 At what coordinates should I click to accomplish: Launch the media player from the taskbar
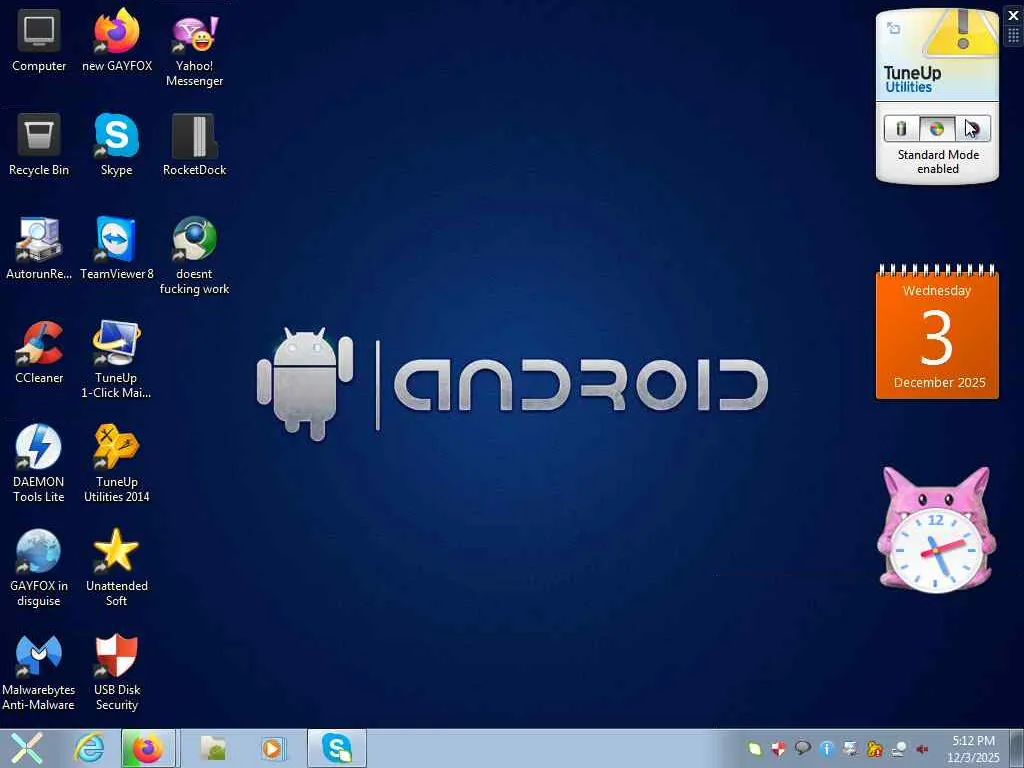[x=272, y=748]
